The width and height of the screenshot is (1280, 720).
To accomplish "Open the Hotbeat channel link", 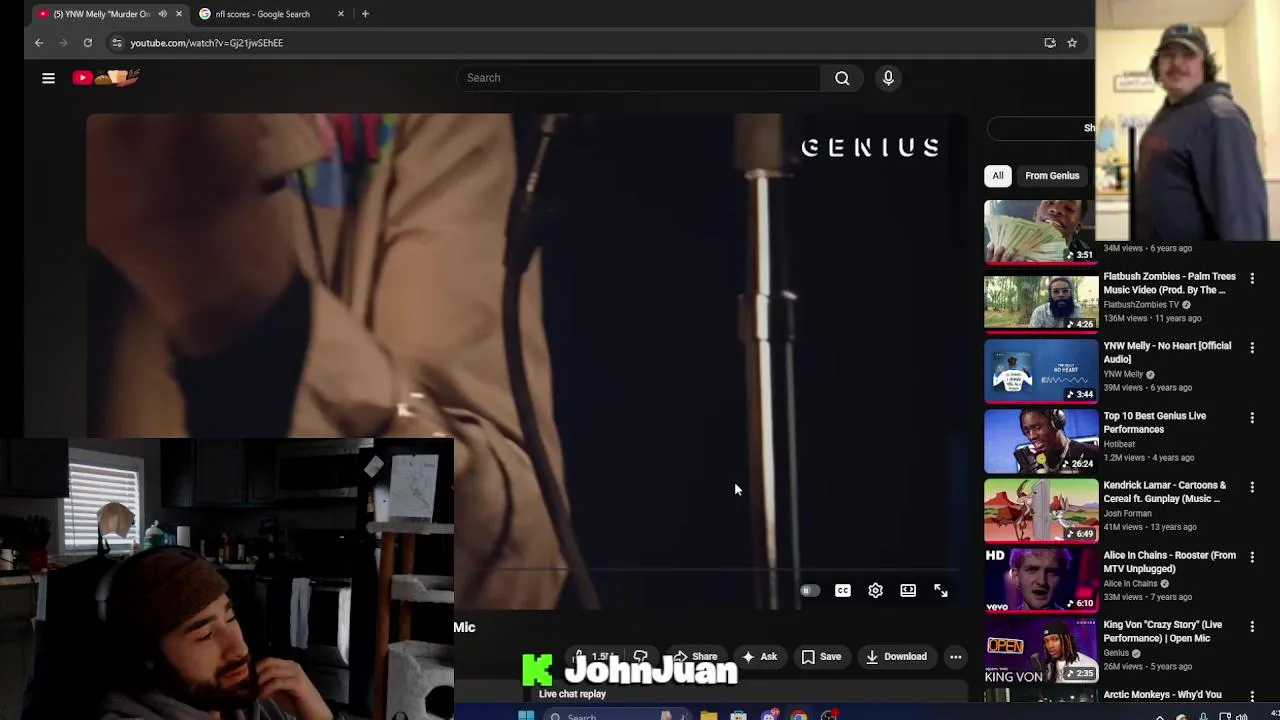I will (1119, 444).
